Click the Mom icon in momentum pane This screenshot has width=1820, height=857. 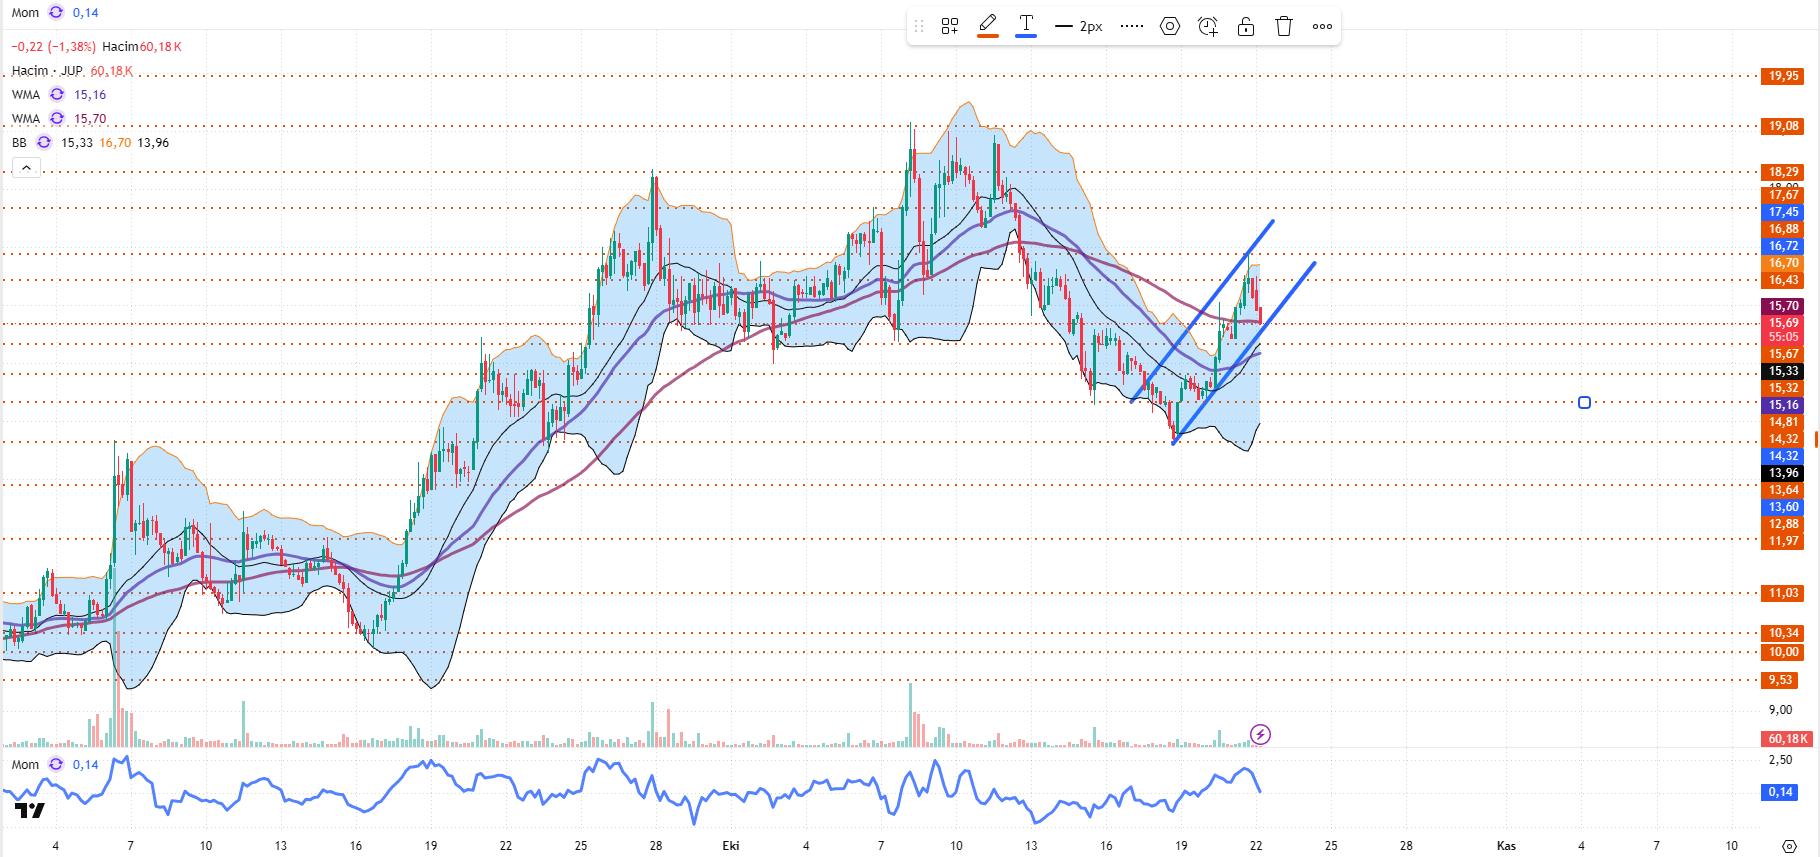point(56,764)
